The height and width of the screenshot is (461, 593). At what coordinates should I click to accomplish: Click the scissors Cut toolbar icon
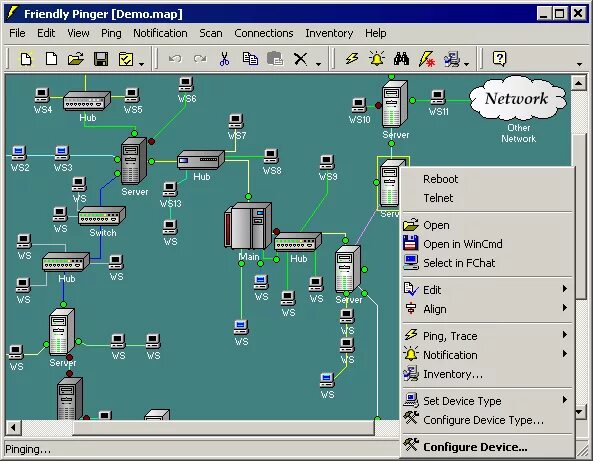point(224,59)
